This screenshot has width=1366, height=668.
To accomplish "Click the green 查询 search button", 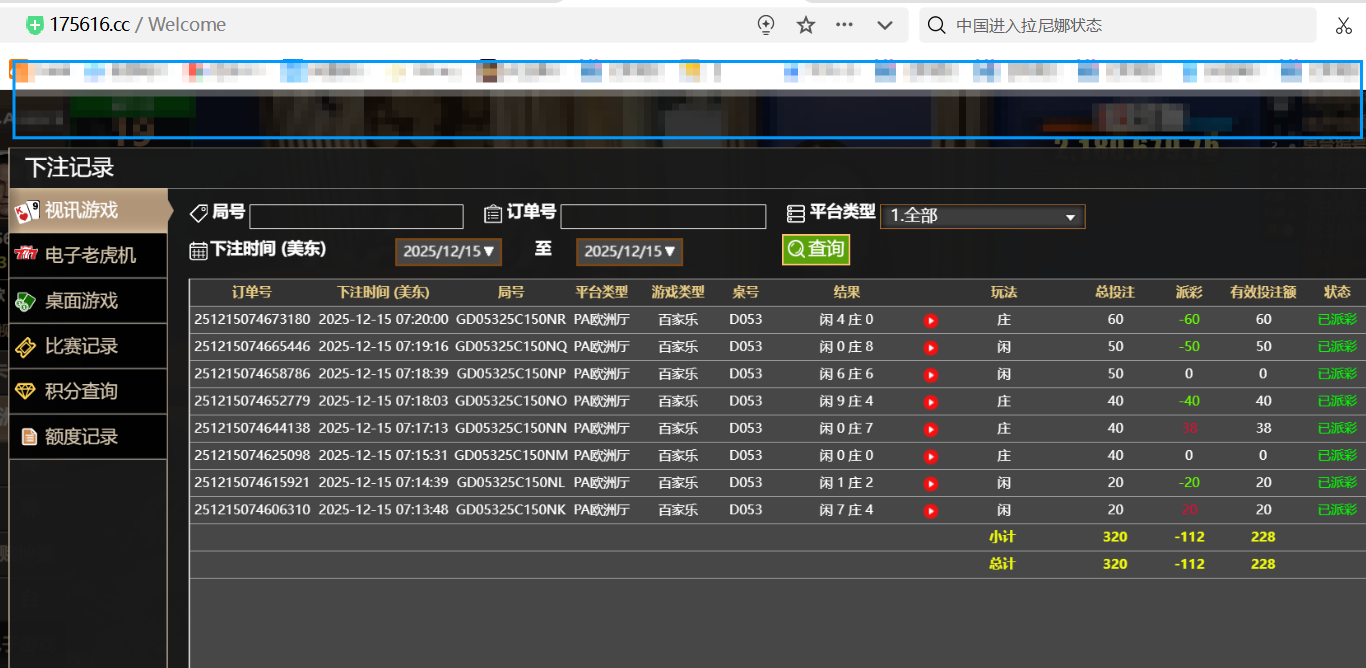I will pos(816,249).
